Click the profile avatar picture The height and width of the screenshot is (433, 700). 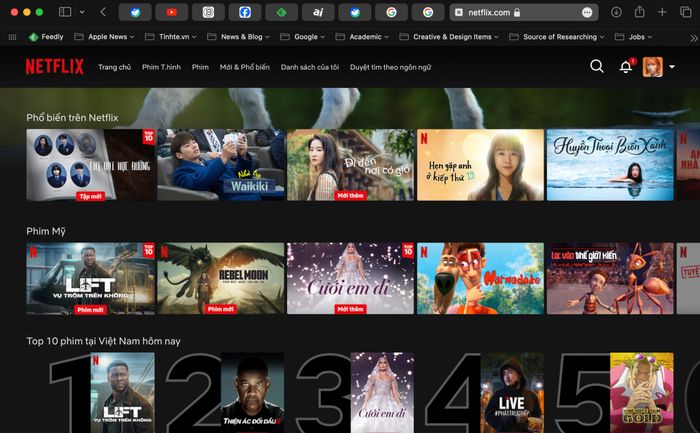coord(652,67)
